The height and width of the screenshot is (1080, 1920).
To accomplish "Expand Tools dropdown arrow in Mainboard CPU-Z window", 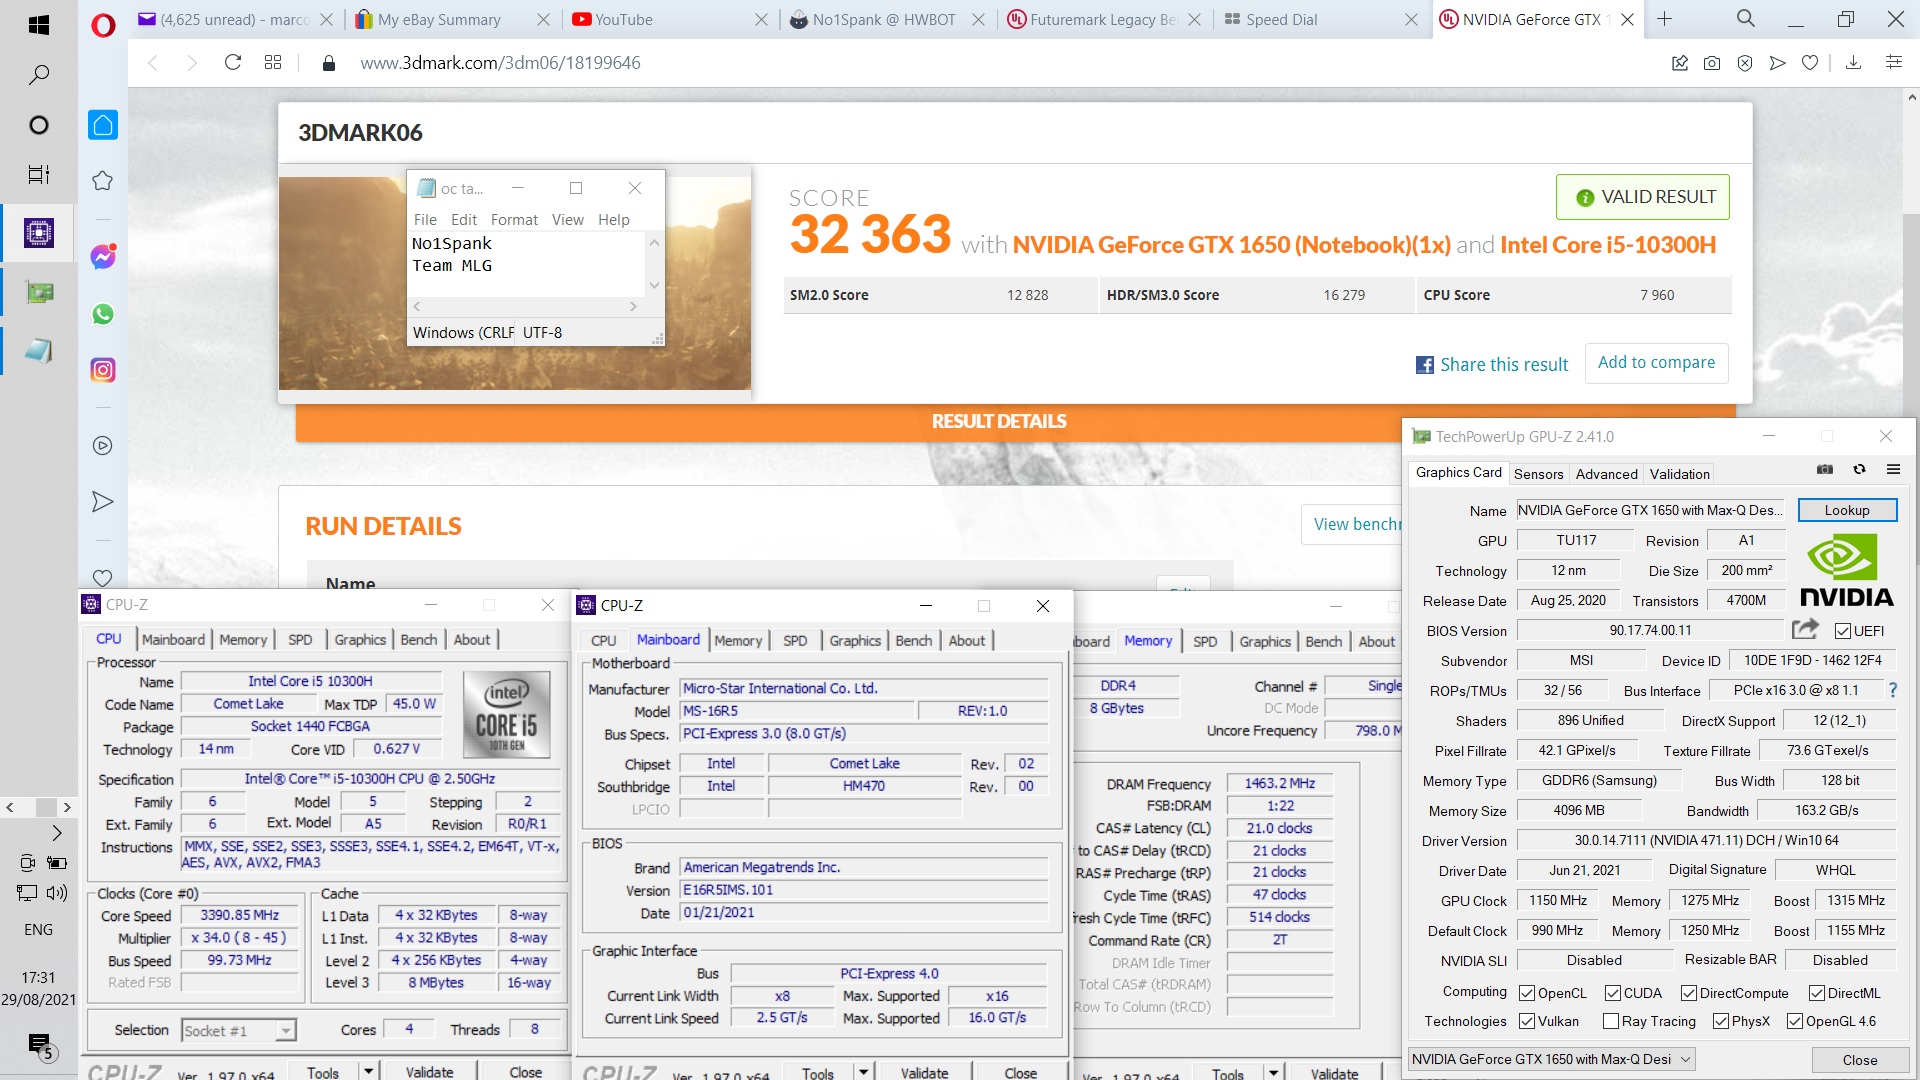I will click(x=863, y=1072).
